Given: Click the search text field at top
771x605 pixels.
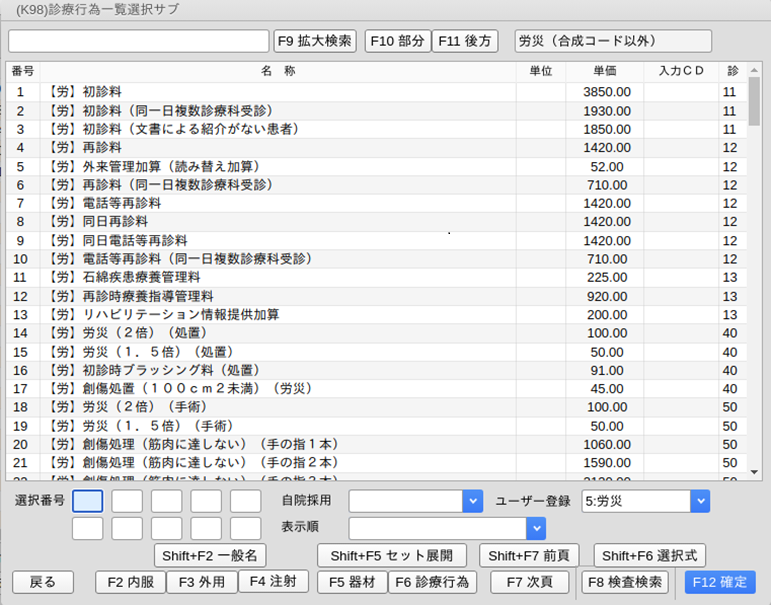Looking at the screenshot, I should (x=138, y=41).
